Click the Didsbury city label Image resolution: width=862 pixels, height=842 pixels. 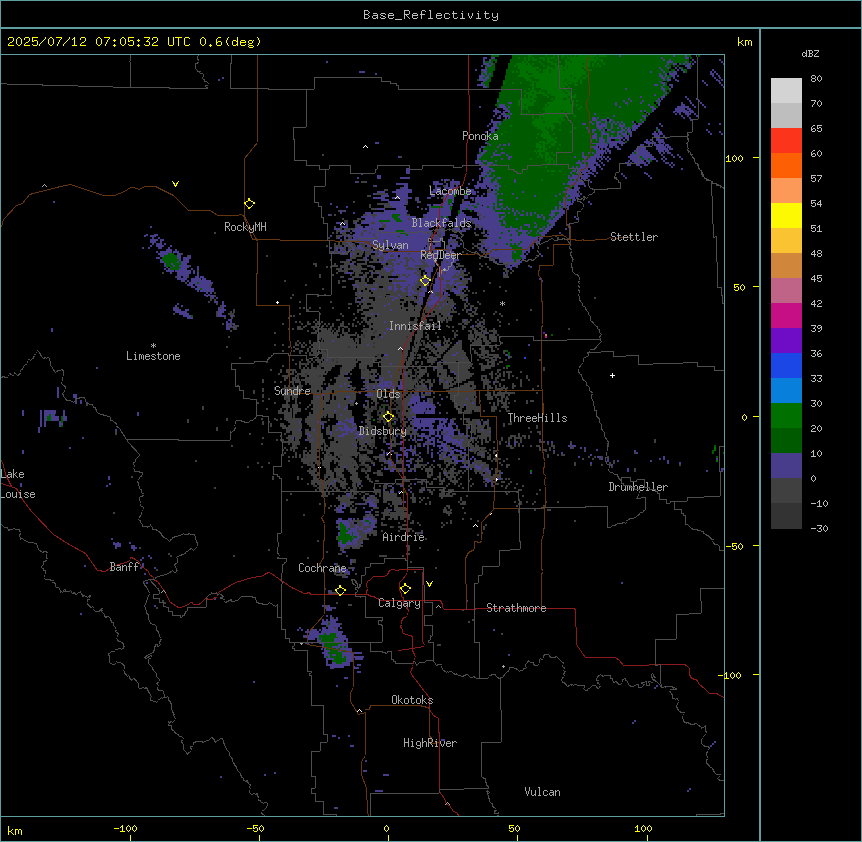[383, 431]
